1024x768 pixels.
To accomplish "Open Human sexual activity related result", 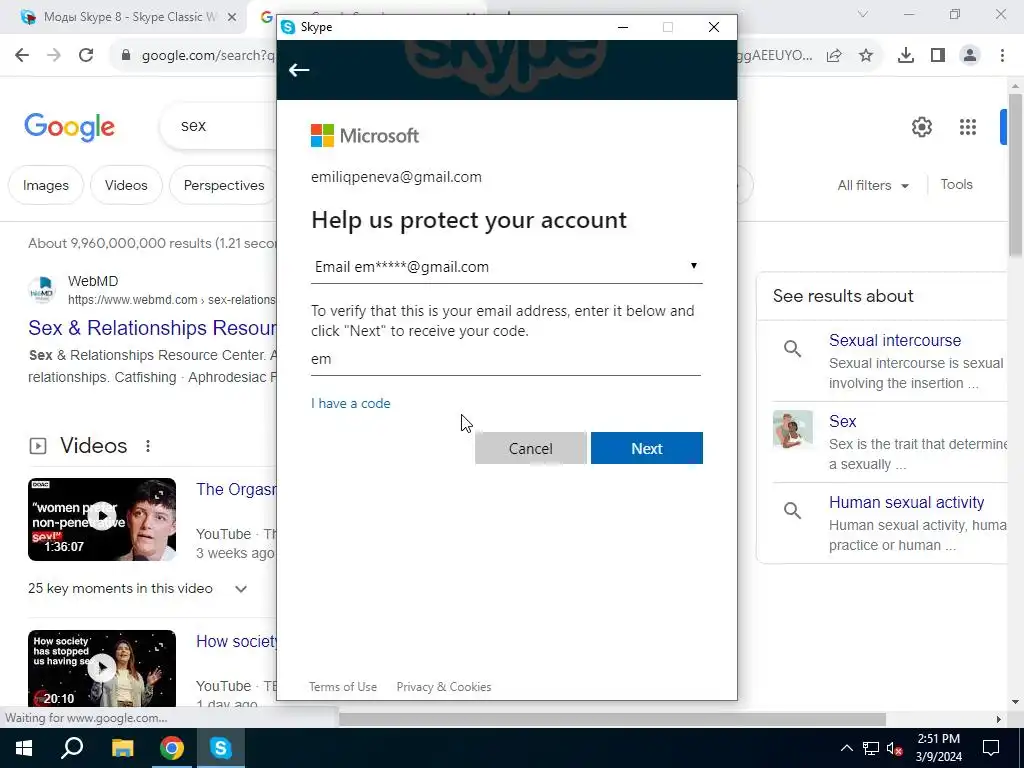I will point(906,502).
